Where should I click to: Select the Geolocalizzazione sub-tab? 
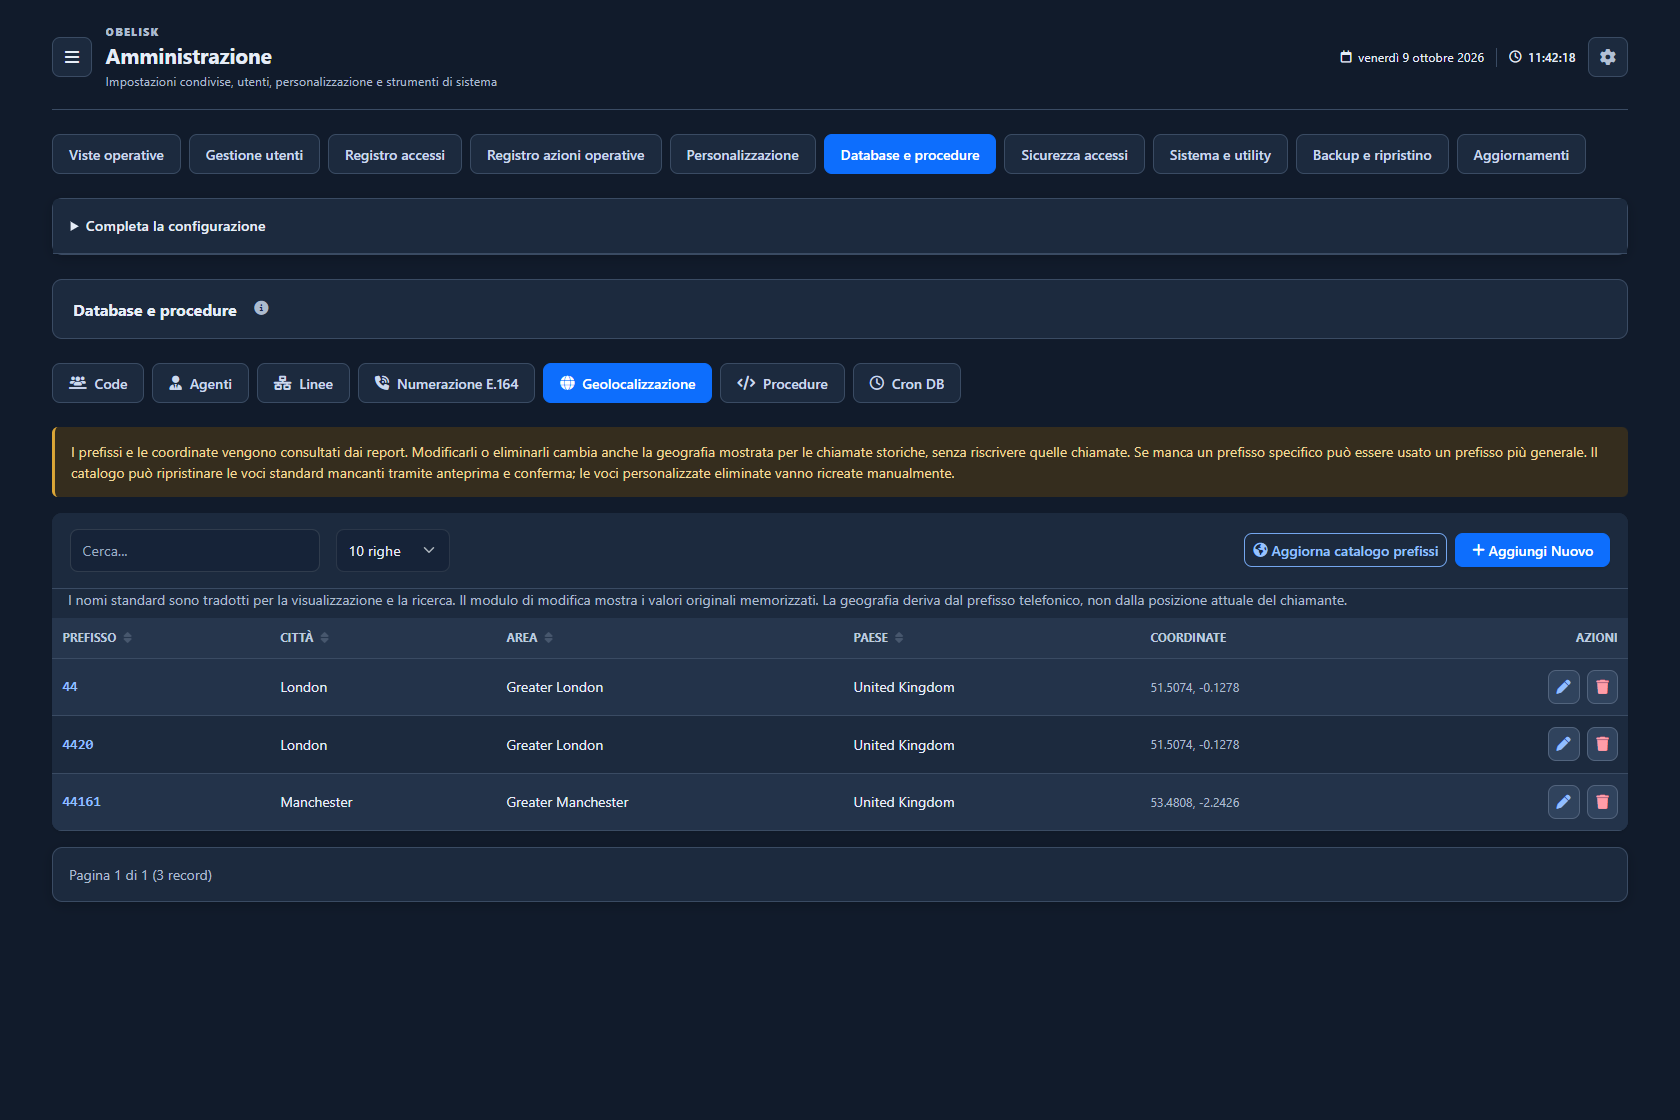[627, 383]
